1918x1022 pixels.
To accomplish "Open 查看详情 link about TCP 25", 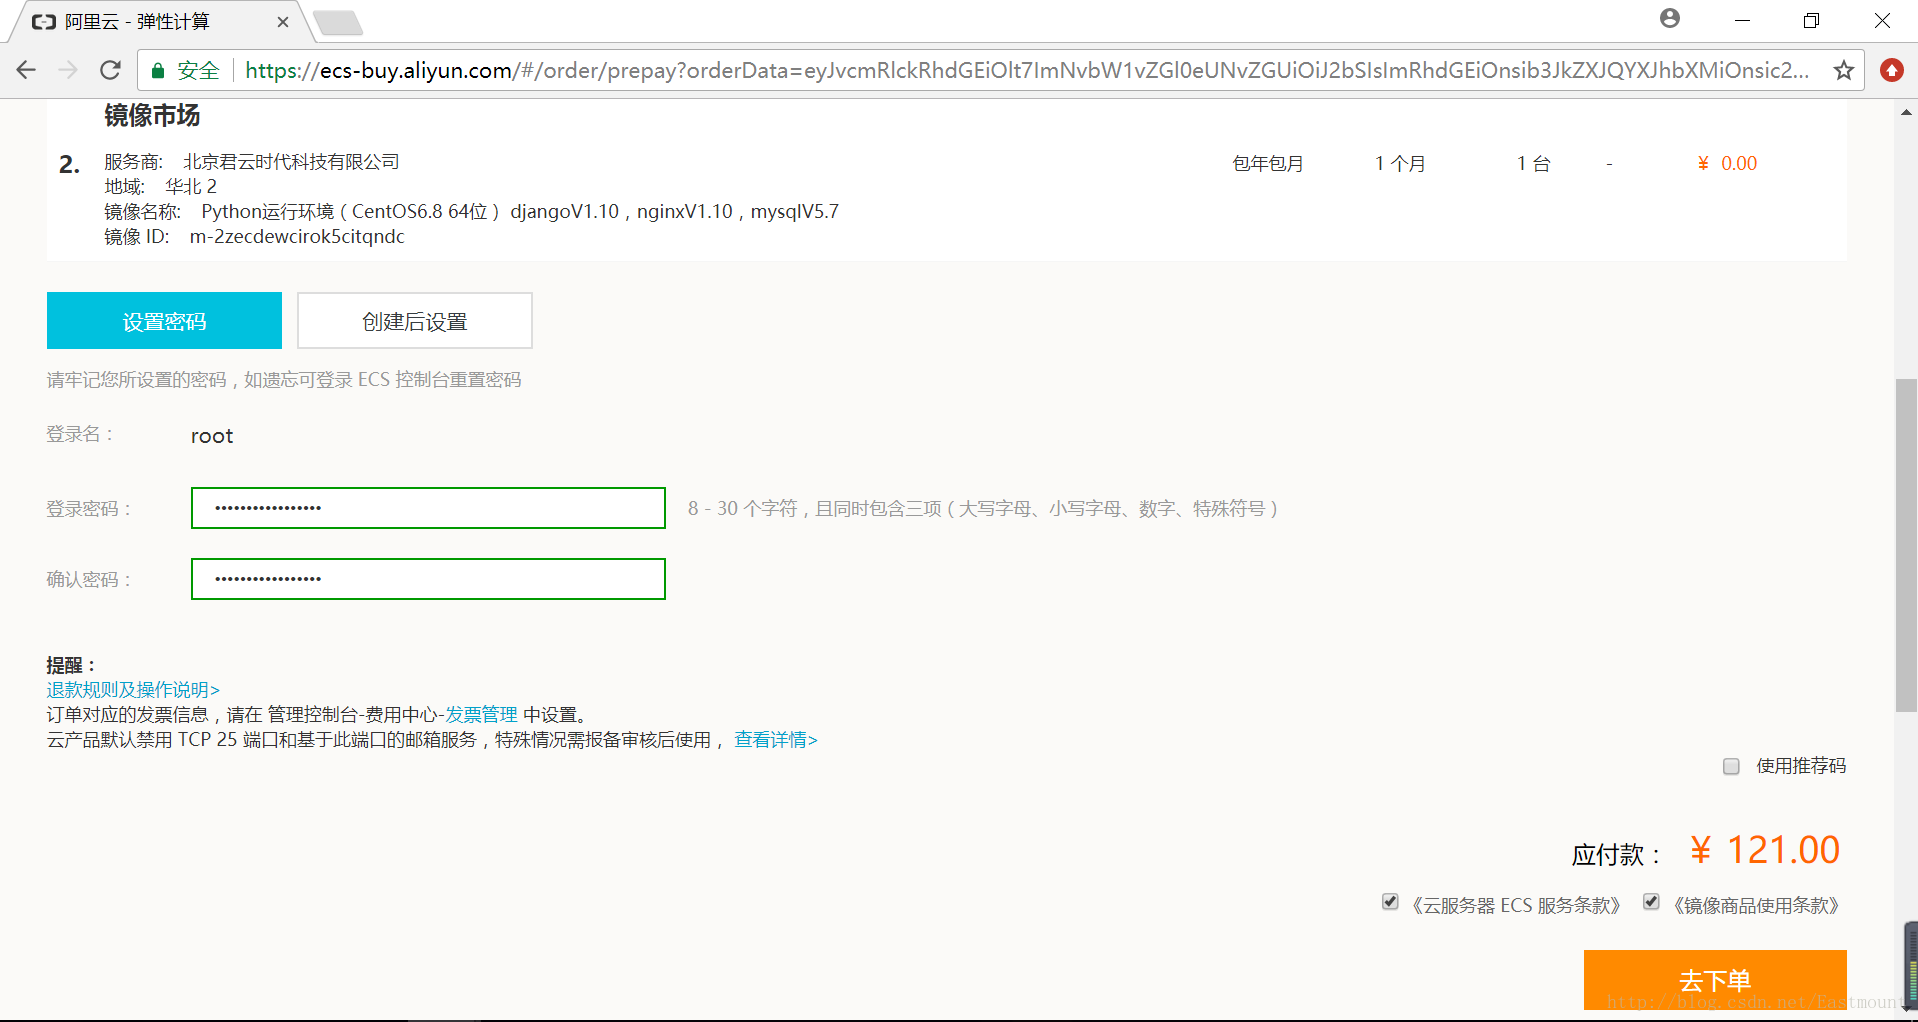I will [776, 740].
